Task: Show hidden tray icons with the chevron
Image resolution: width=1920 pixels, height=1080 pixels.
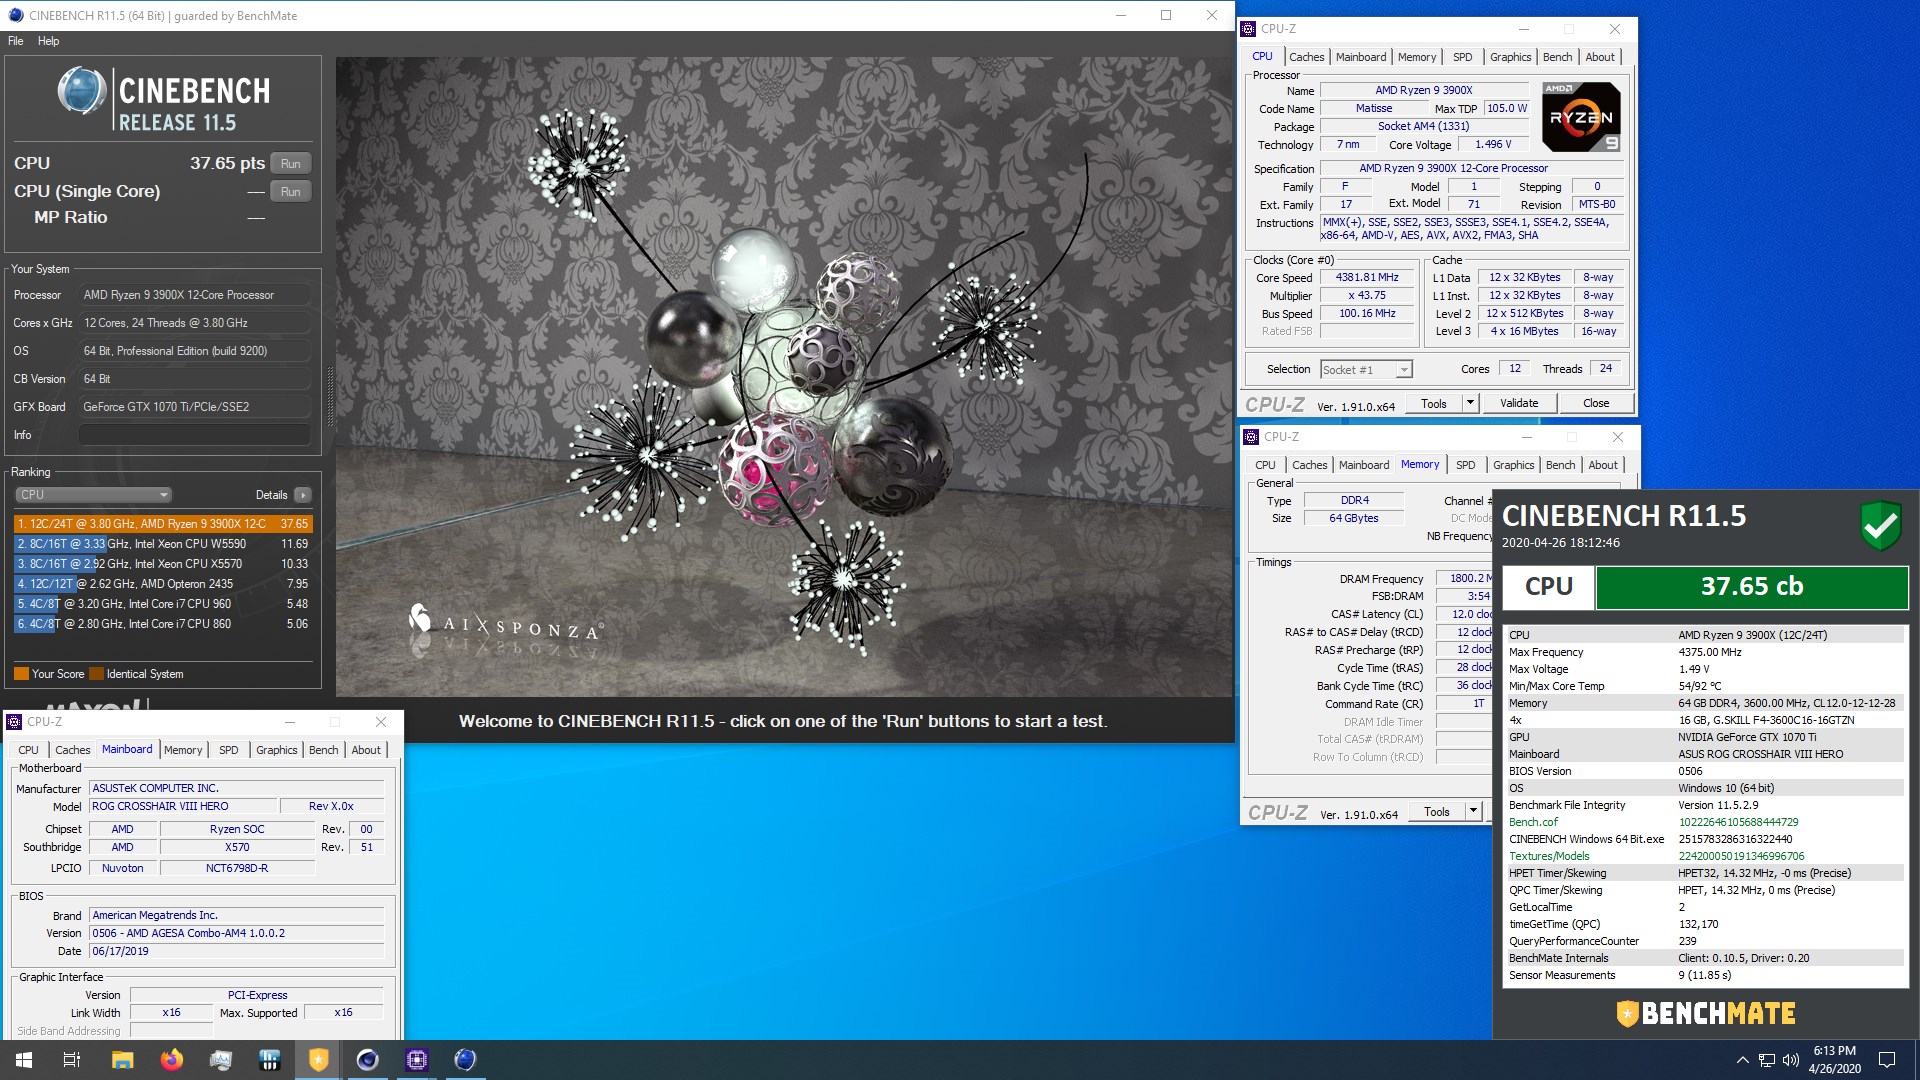Action: coord(1742,1060)
